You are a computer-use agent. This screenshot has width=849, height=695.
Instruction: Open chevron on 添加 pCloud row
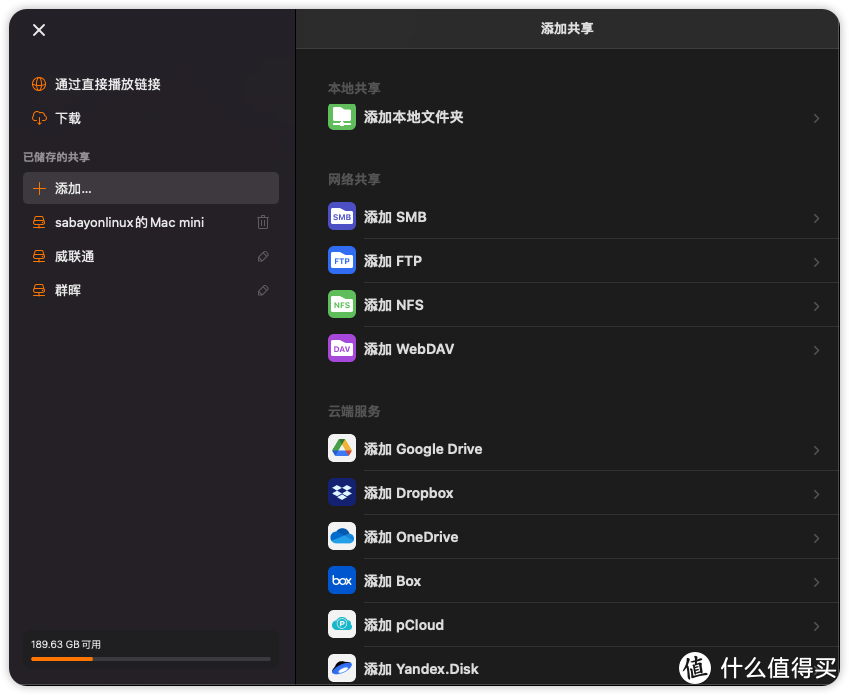pos(816,626)
